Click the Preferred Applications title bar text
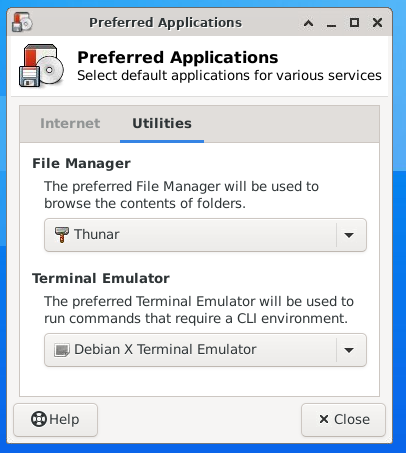 pyautogui.click(x=165, y=23)
